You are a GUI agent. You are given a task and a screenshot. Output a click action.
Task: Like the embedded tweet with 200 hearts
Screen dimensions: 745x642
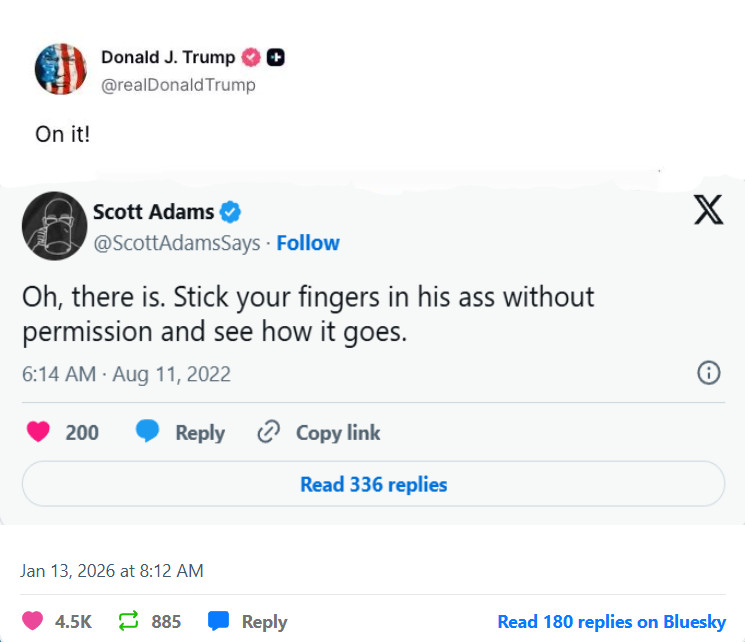[38, 431]
